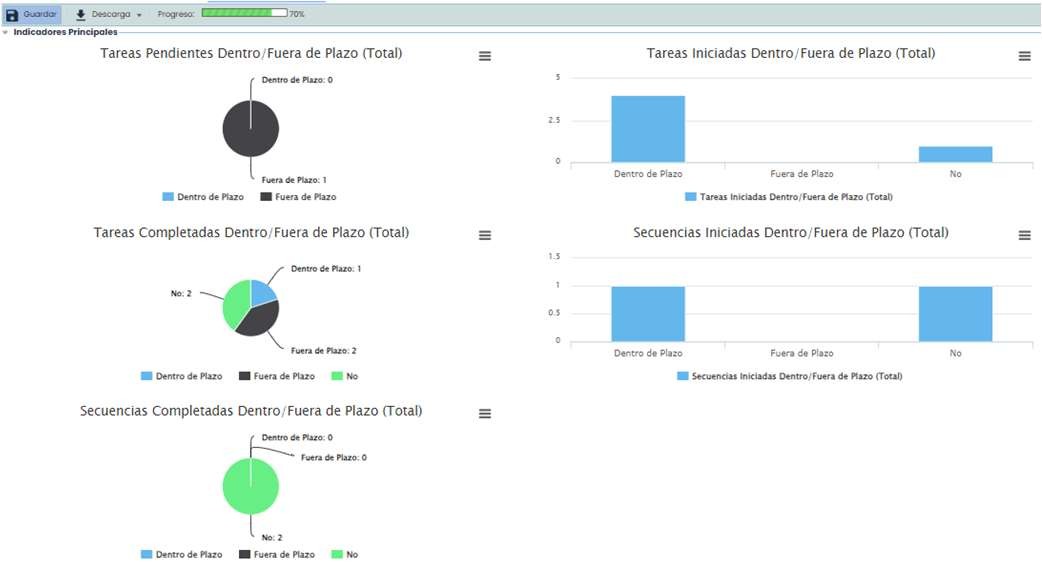Toggle Fuera de Plazo legend in Secuencias Completadas
The image size is (1042, 564).
tap(276, 554)
